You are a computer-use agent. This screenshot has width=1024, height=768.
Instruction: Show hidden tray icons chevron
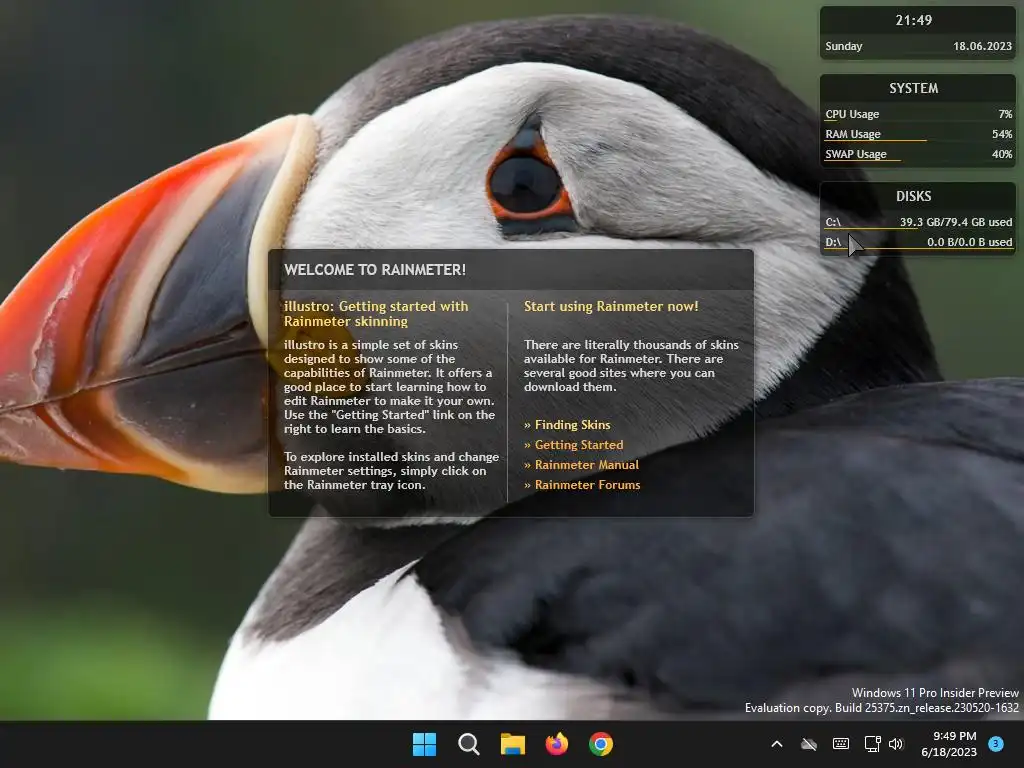[x=776, y=744]
